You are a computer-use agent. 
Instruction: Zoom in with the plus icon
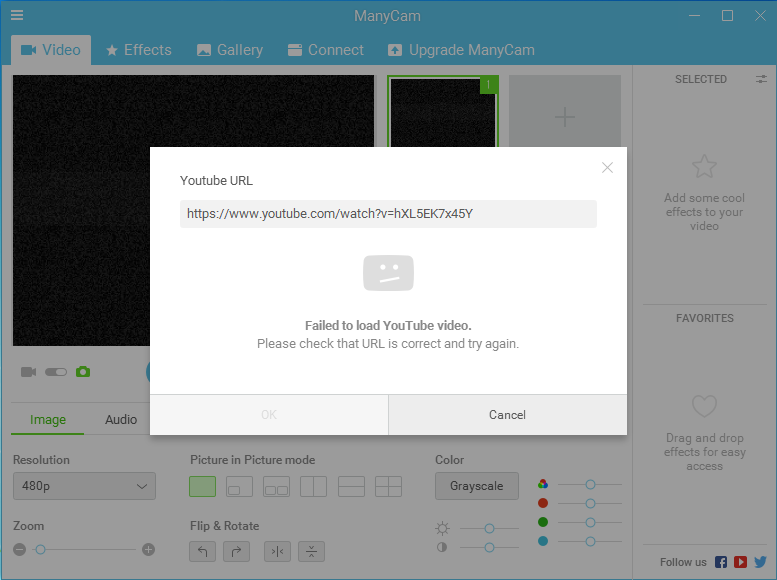148,549
